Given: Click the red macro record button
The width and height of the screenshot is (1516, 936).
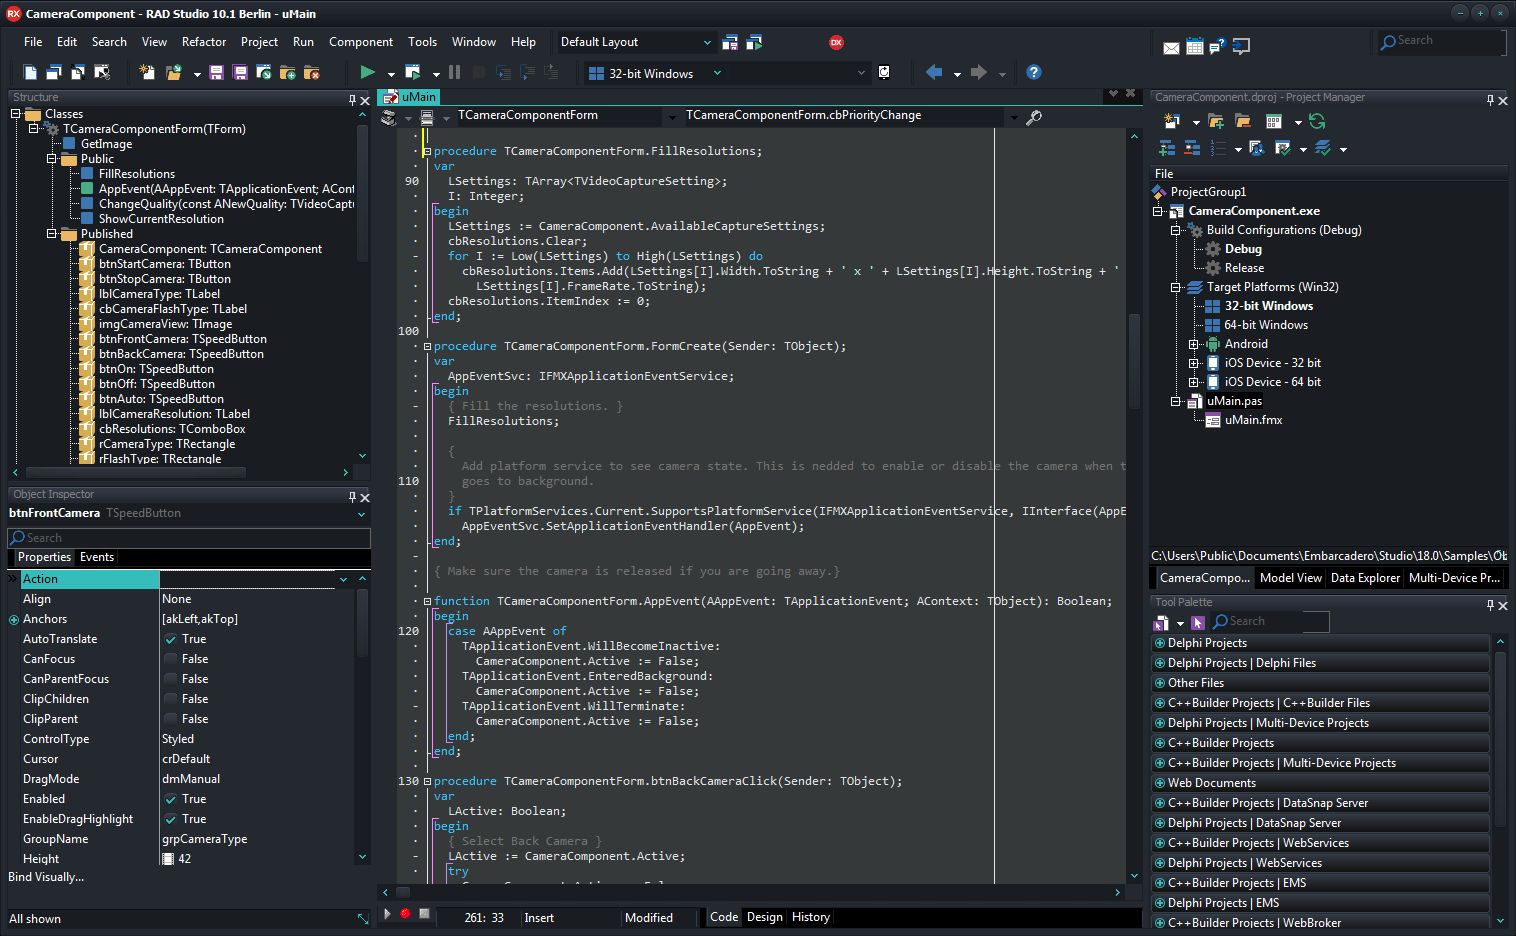Looking at the screenshot, I should [x=405, y=914].
